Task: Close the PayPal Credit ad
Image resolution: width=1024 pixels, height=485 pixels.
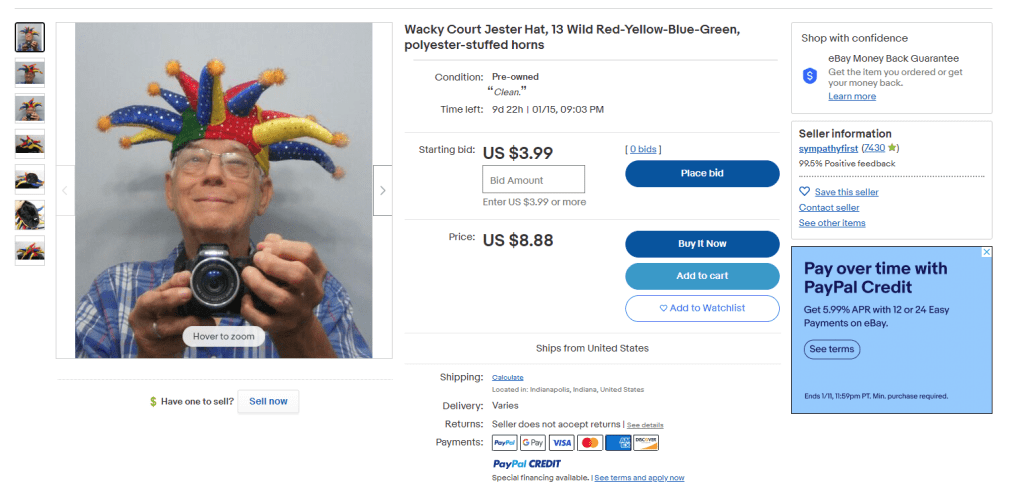Action: click(x=986, y=253)
